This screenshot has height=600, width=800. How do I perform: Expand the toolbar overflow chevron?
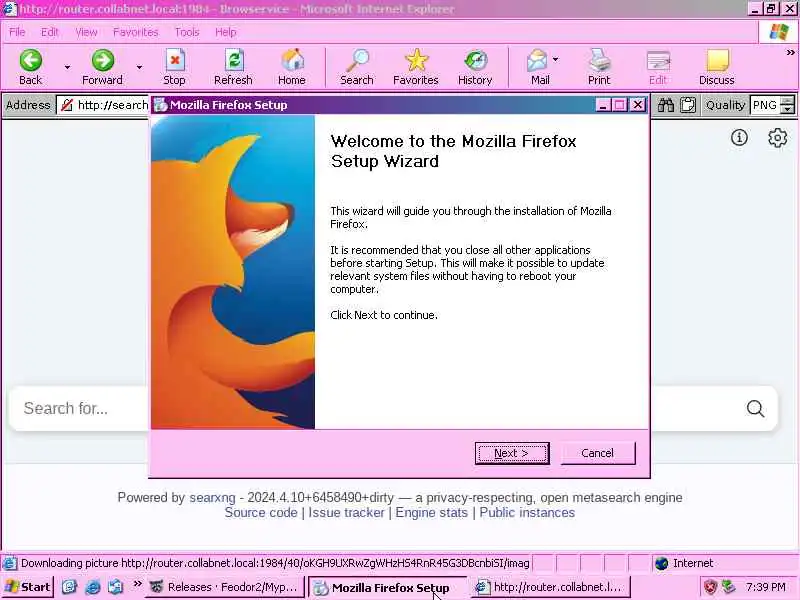pos(790,52)
